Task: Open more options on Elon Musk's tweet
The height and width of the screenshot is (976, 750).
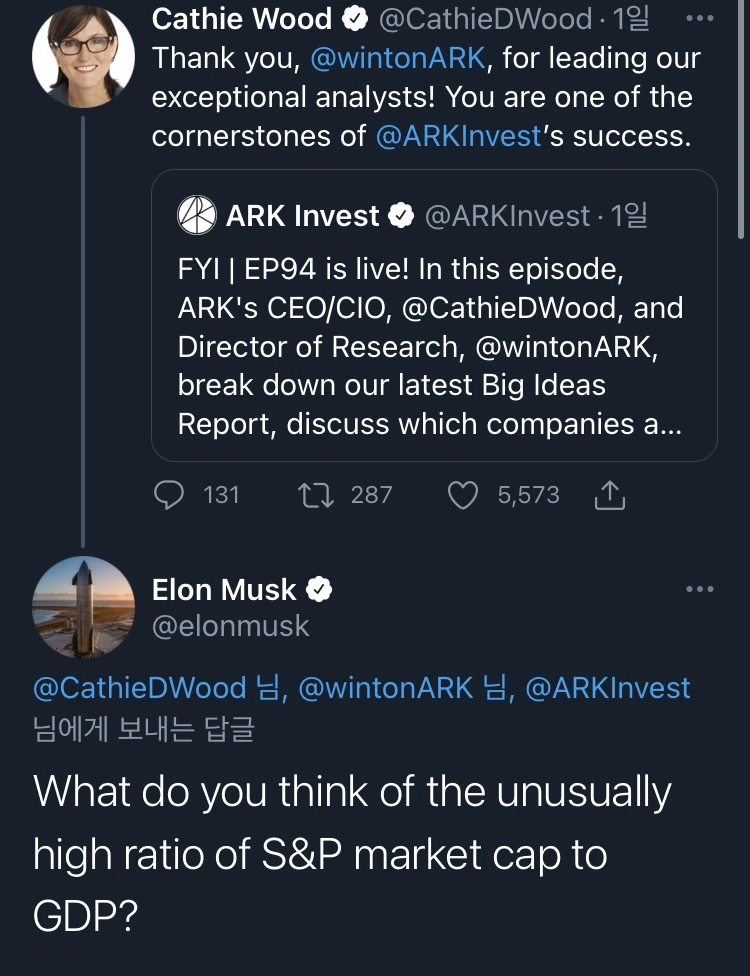Action: (x=700, y=589)
